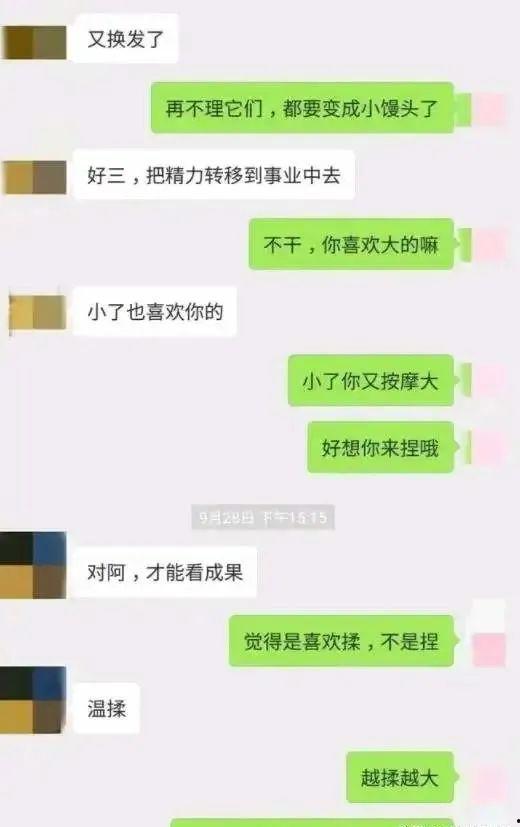520x827 pixels.
Task: Select the green bubble '小了你又按摩大'
Action: 371,380
